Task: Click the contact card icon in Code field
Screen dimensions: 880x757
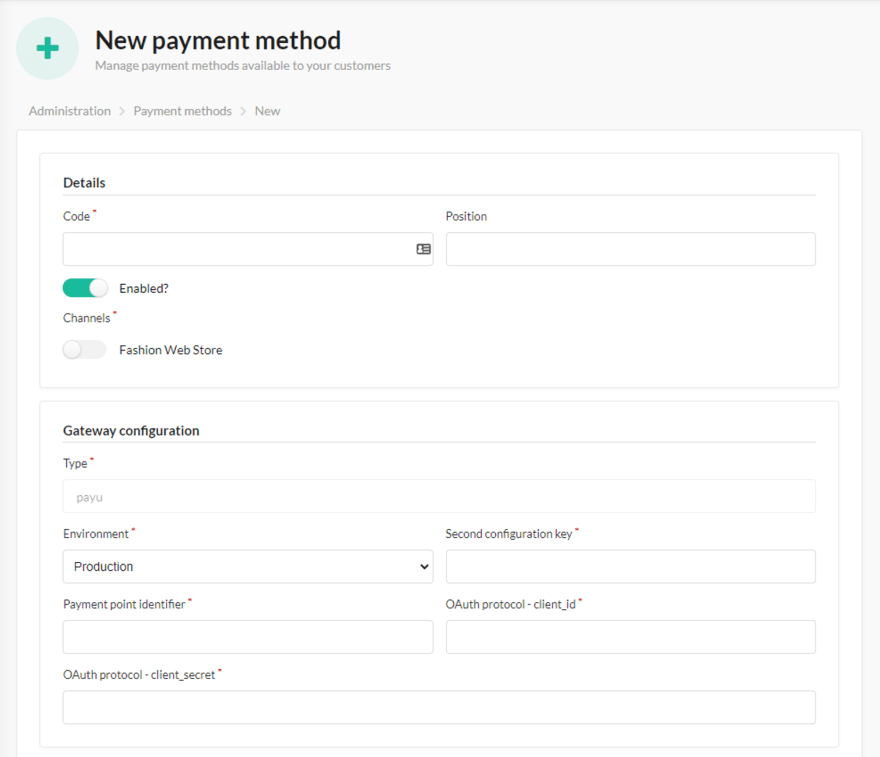Action: 423,249
